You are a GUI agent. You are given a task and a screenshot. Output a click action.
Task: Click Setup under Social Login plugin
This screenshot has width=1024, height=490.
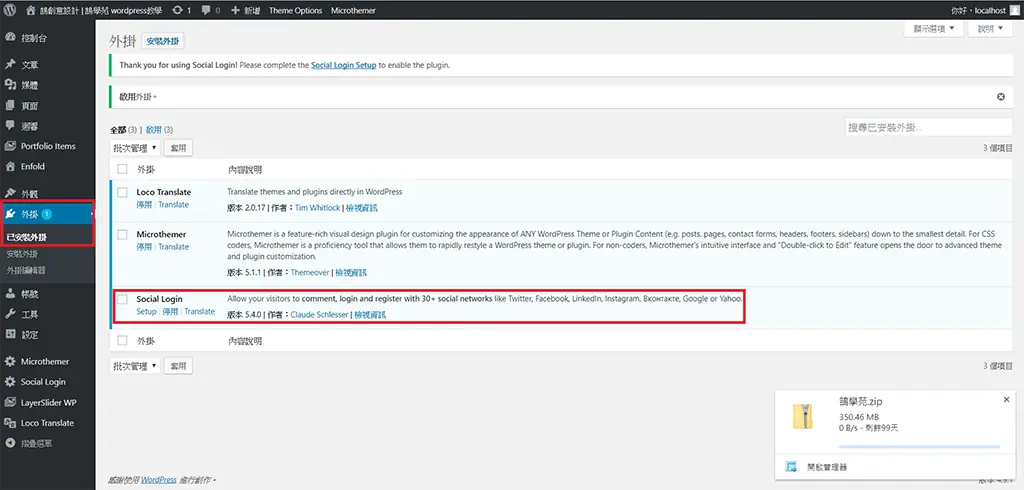point(146,312)
